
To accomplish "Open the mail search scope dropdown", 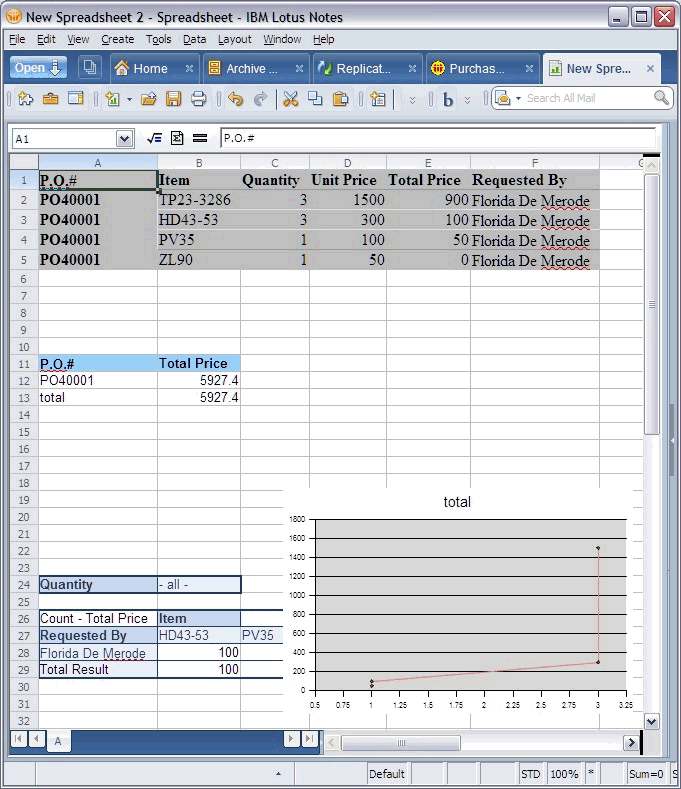I will [x=518, y=98].
